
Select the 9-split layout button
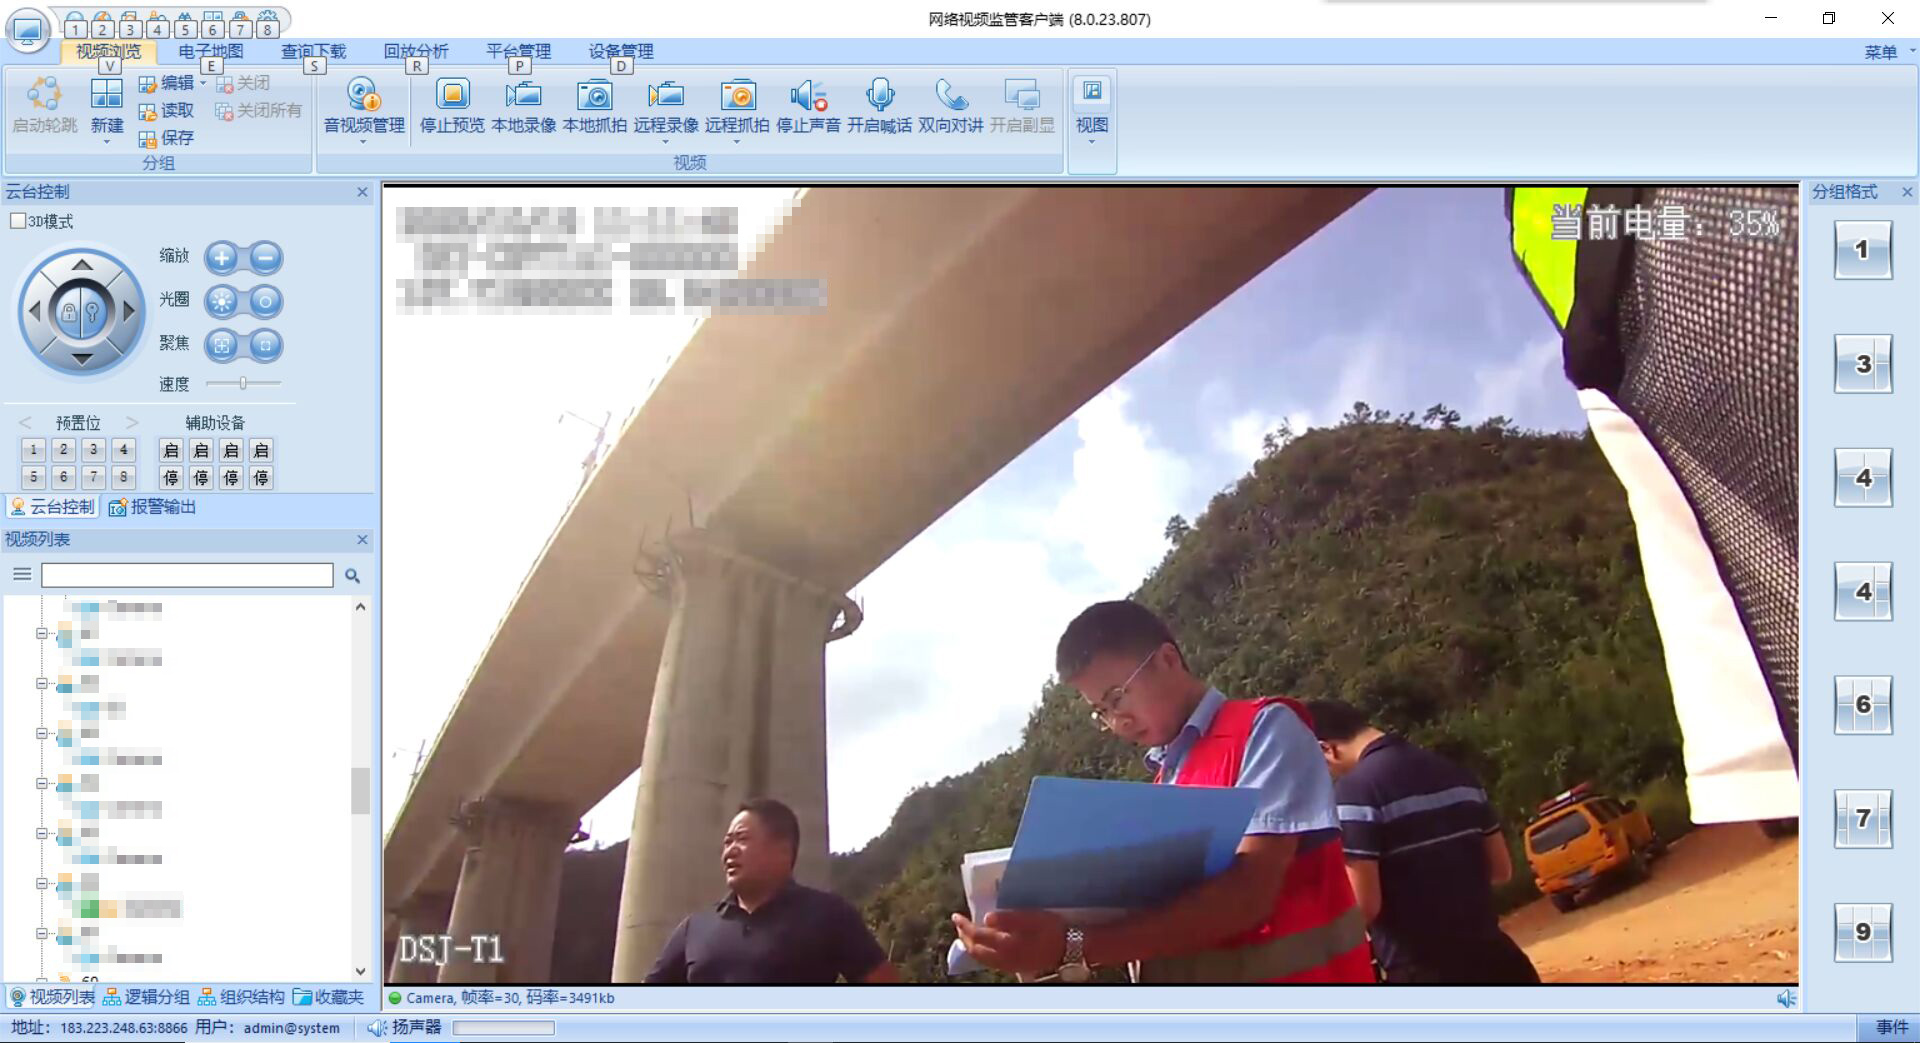(x=1862, y=932)
